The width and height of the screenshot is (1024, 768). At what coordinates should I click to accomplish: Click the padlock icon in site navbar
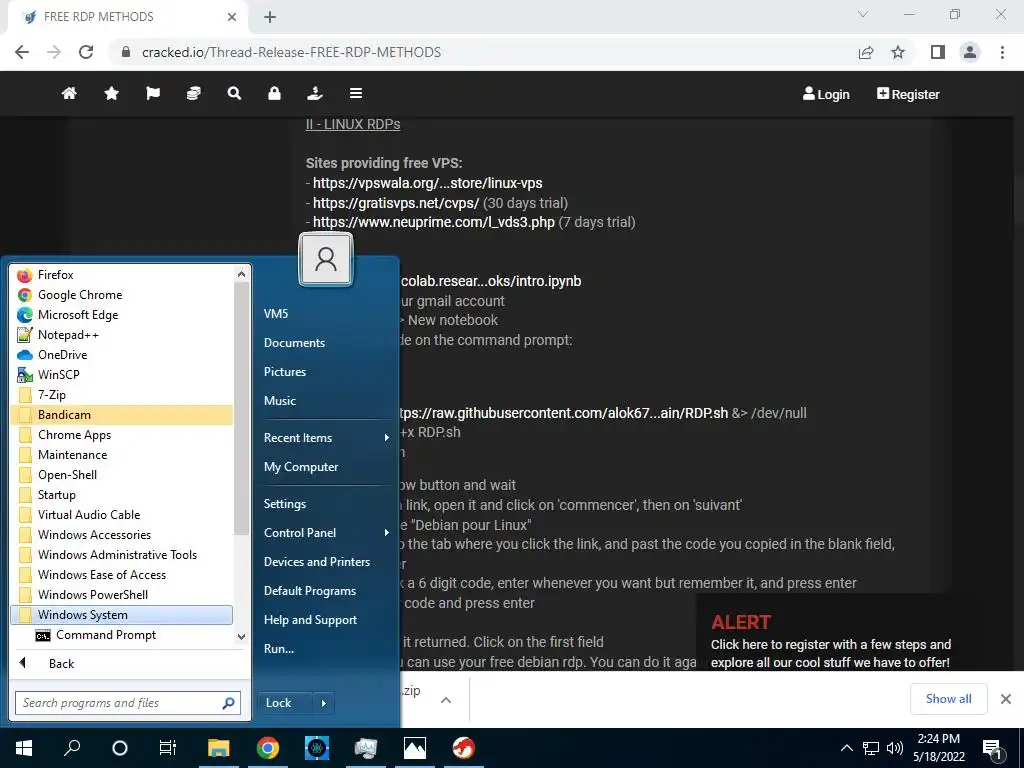coord(274,93)
